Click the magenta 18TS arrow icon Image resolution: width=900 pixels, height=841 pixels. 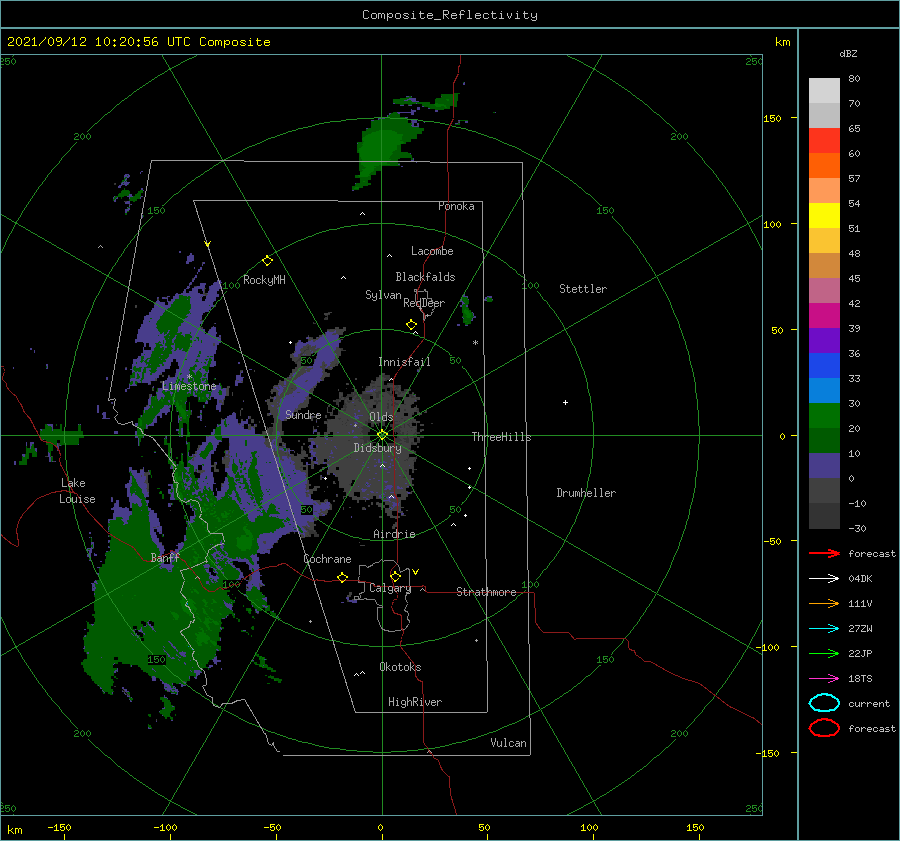(824, 679)
